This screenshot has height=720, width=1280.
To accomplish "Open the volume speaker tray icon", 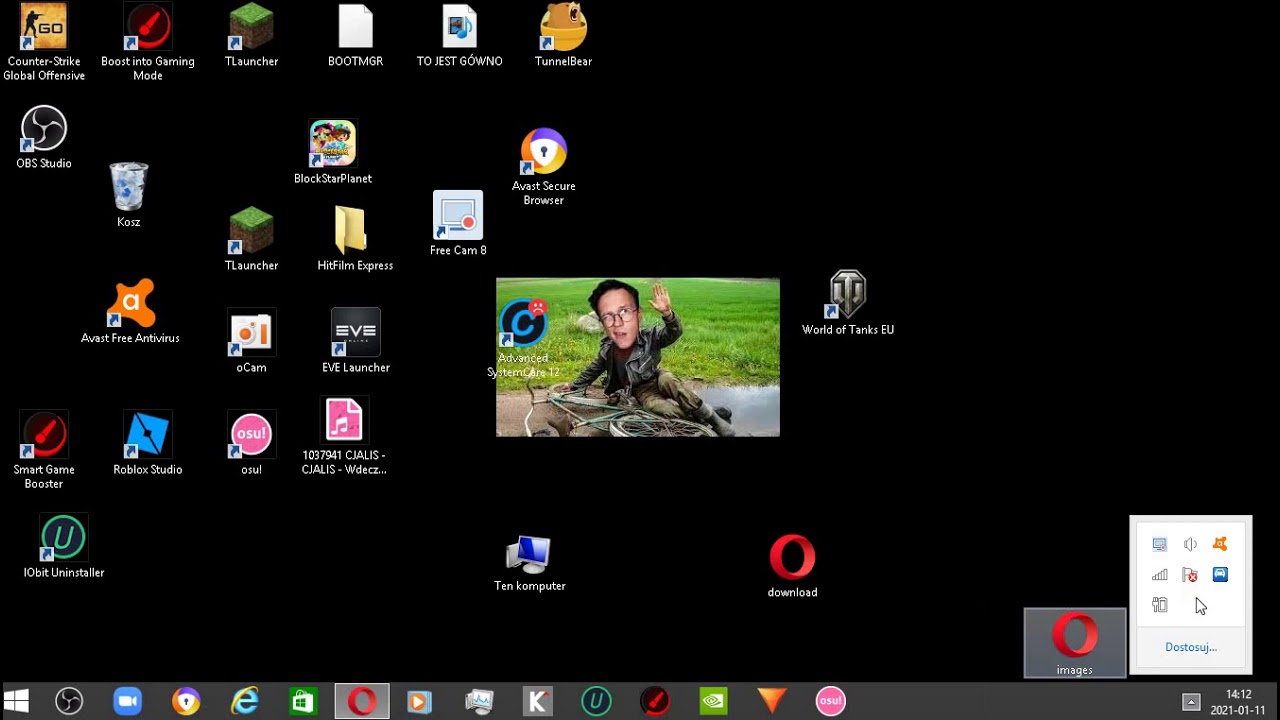I will pyautogui.click(x=1190, y=544).
